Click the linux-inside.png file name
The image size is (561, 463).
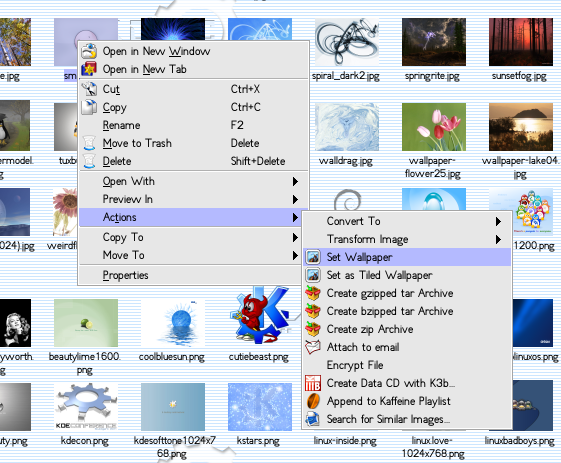click(345, 441)
